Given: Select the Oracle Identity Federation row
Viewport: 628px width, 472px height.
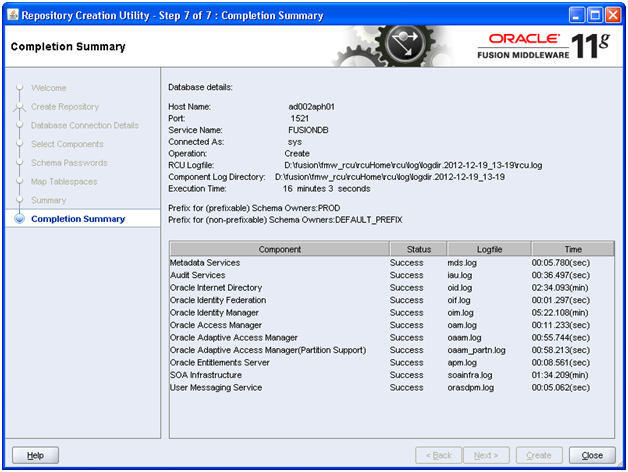Looking at the screenshot, I should click(x=392, y=300).
